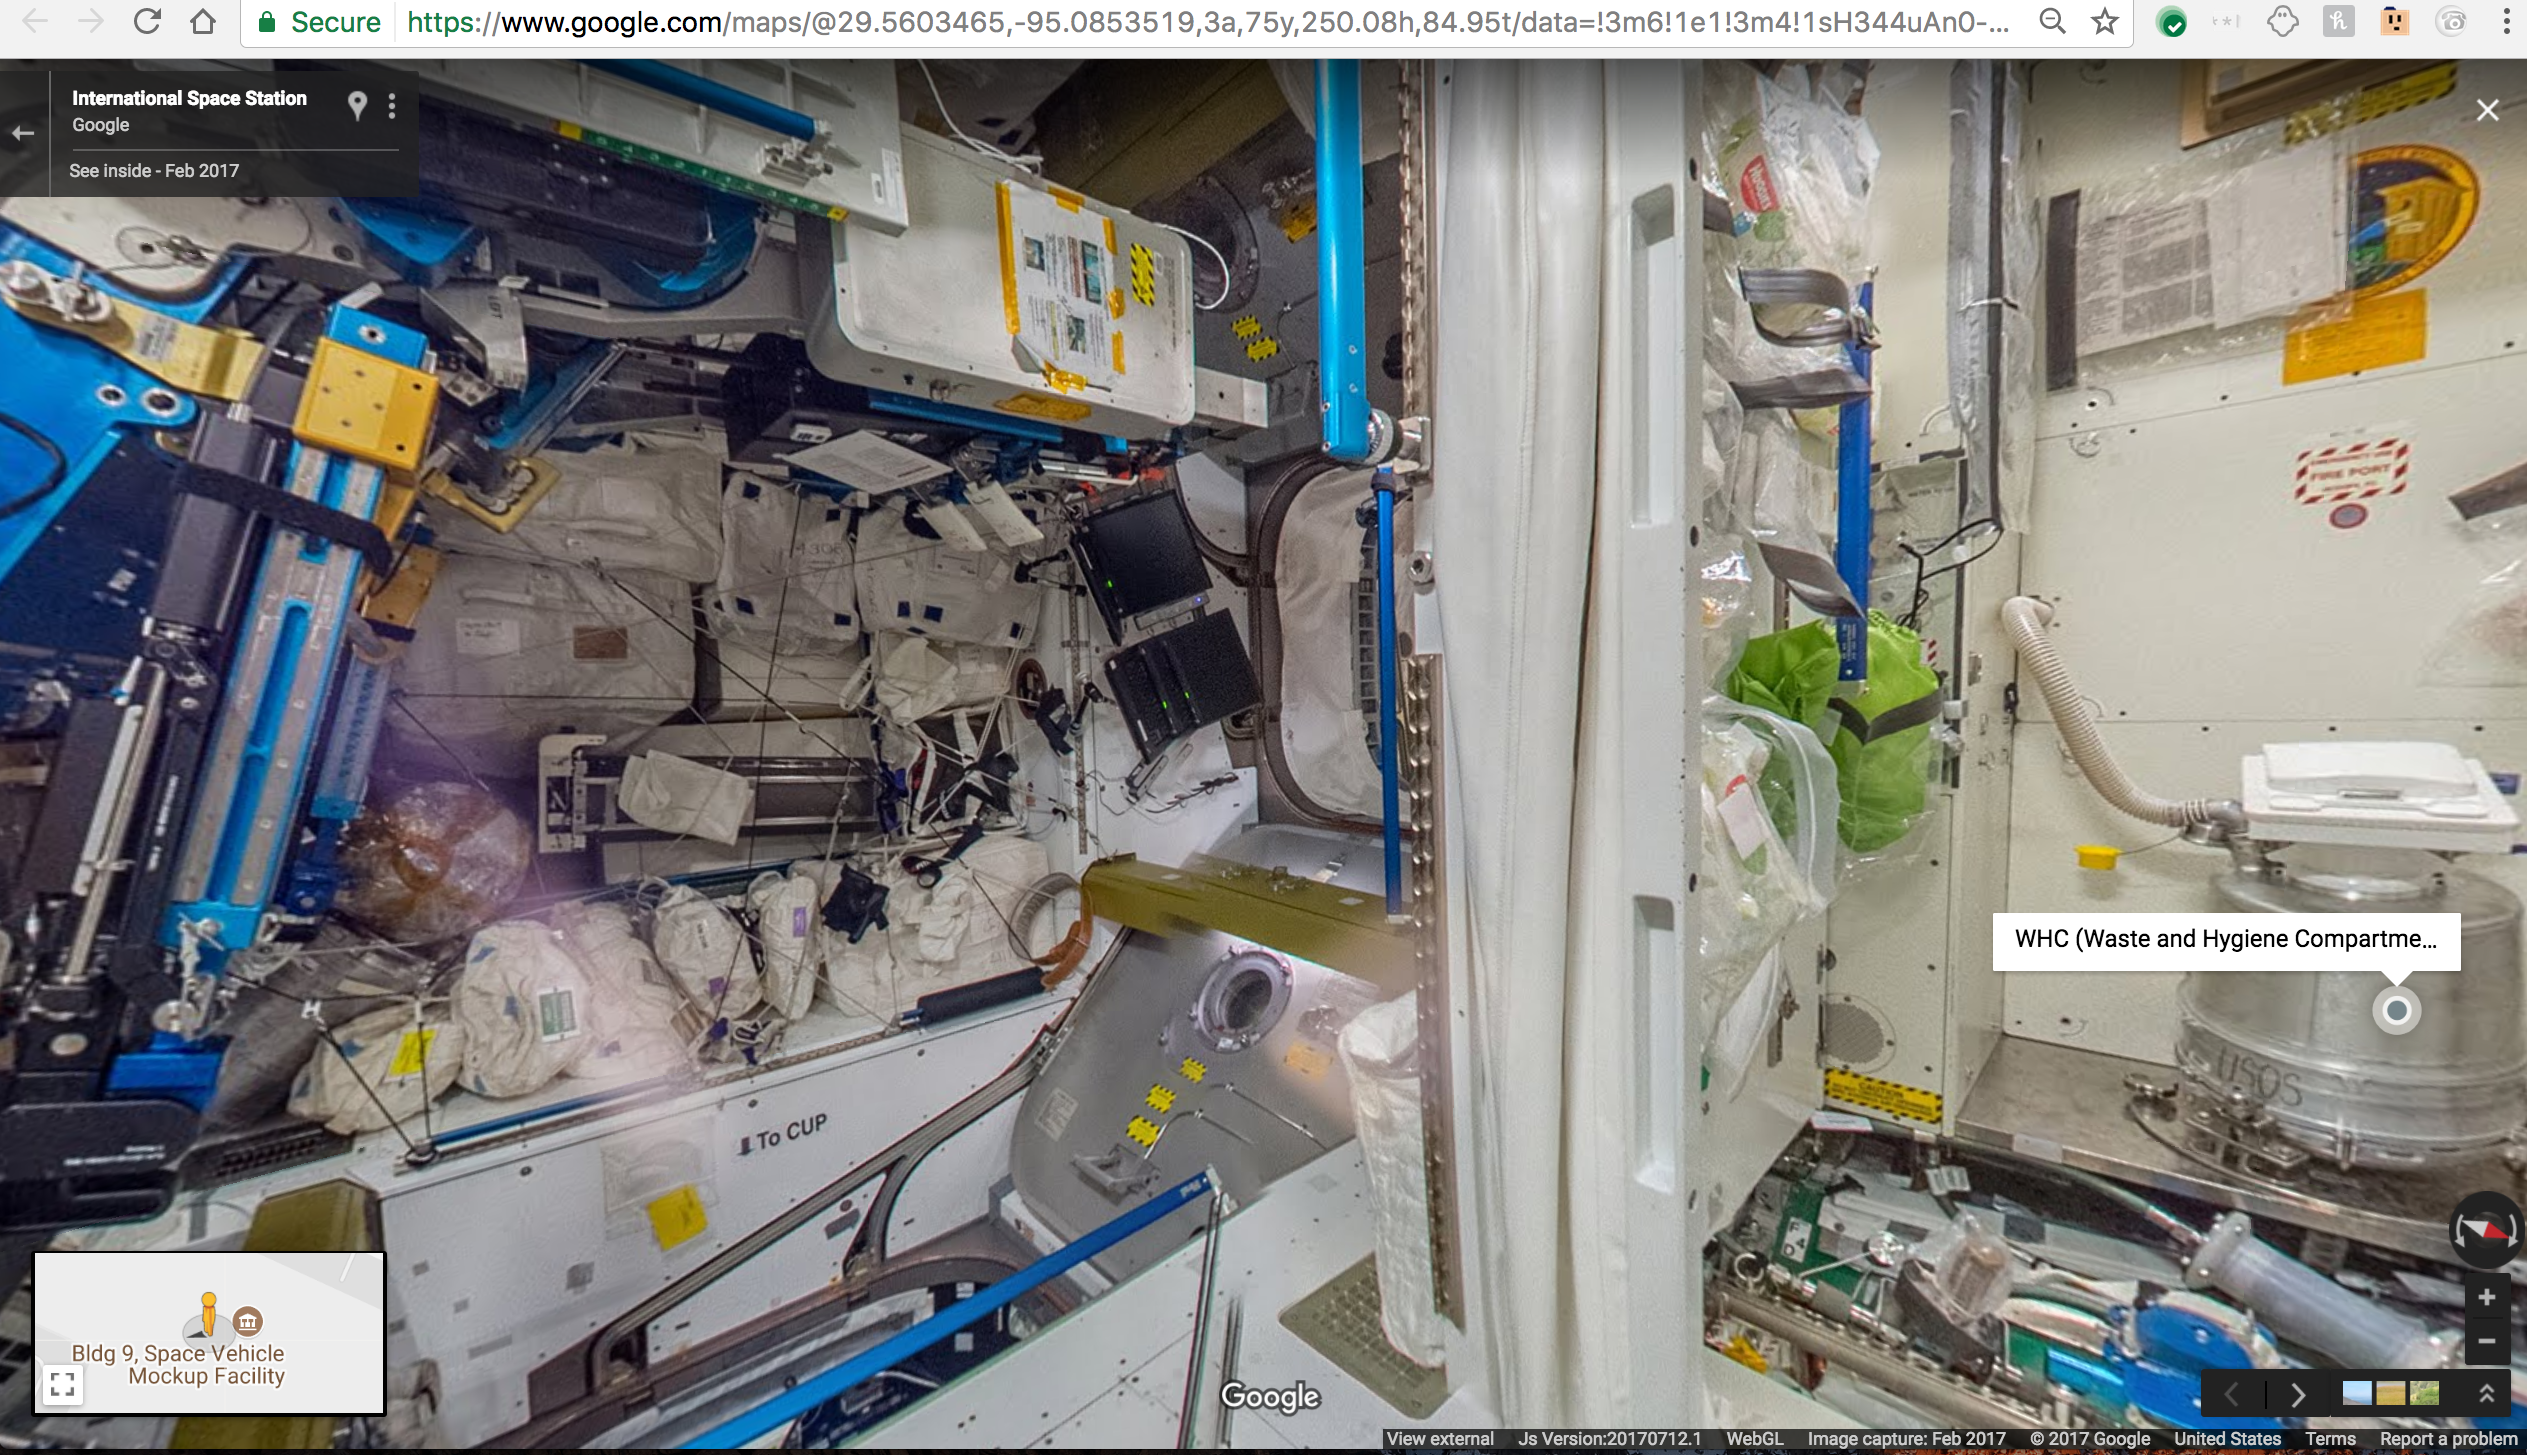The image size is (2527, 1455).
Task: Open the WHC Waste and Hygiene Compartment label
Action: point(2225,940)
